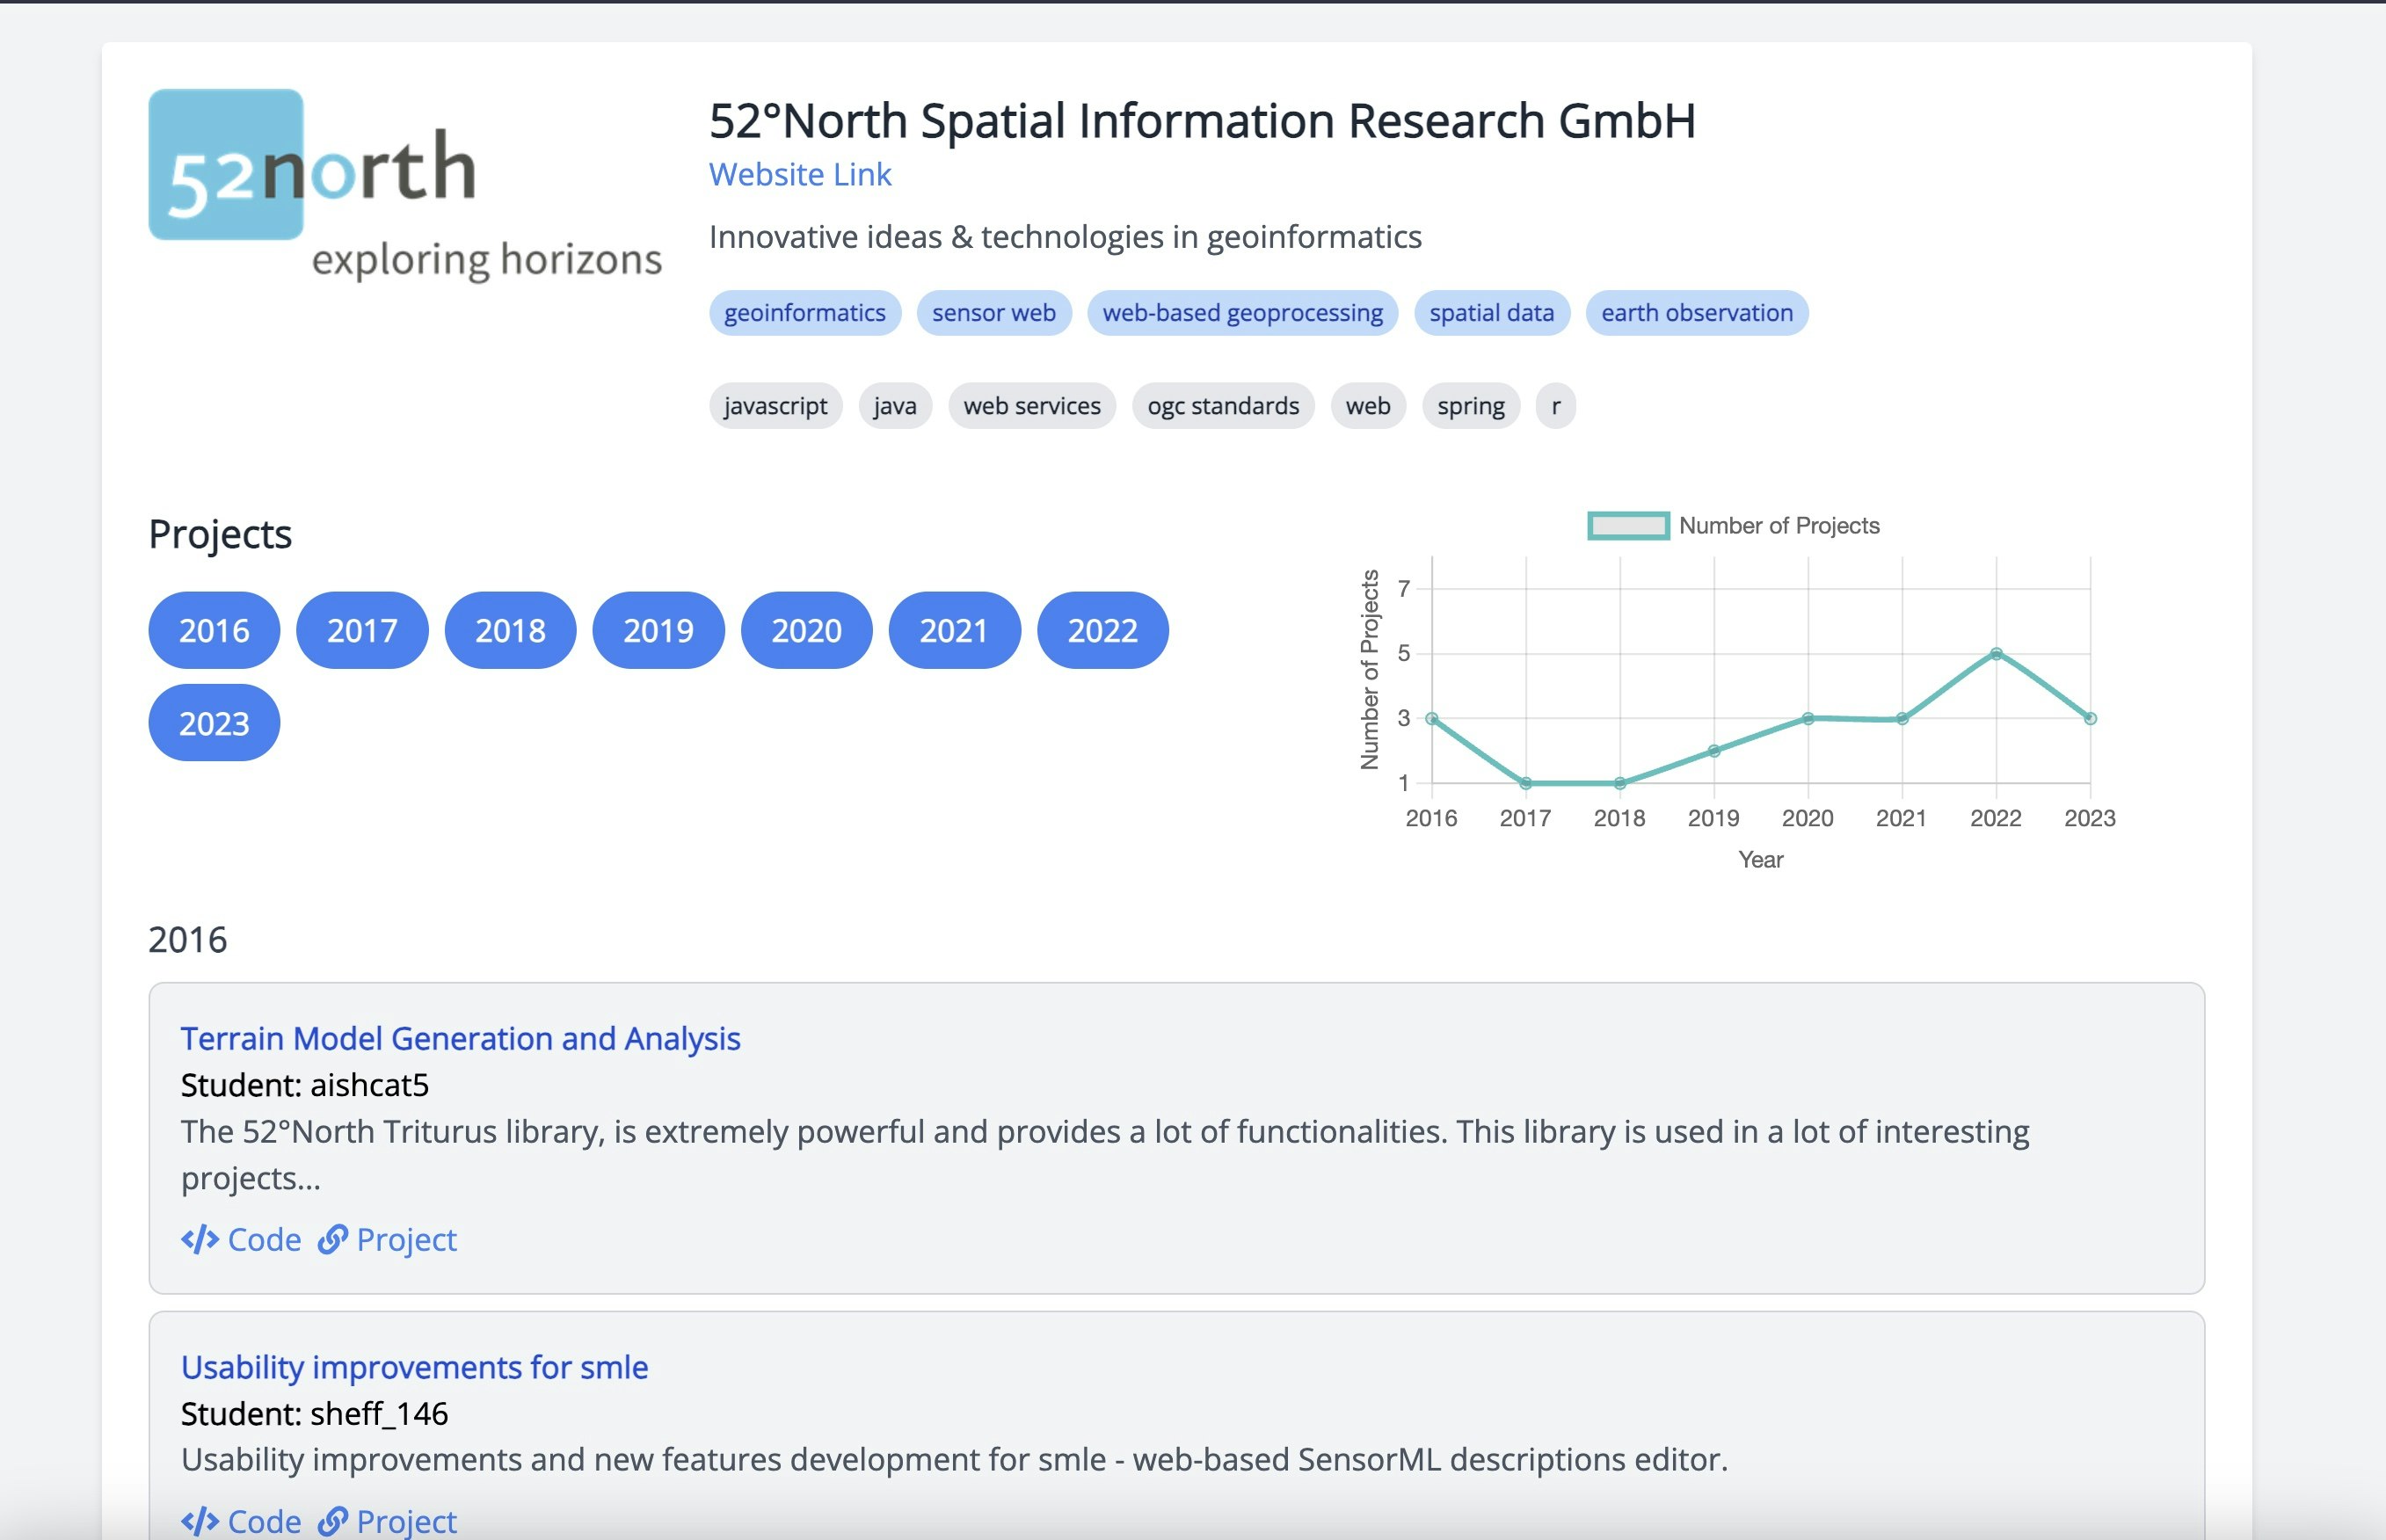Open Usability improvements for smle project
Image resolution: width=2386 pixels, height=1540 pixels.
[x=414, y=1367]
